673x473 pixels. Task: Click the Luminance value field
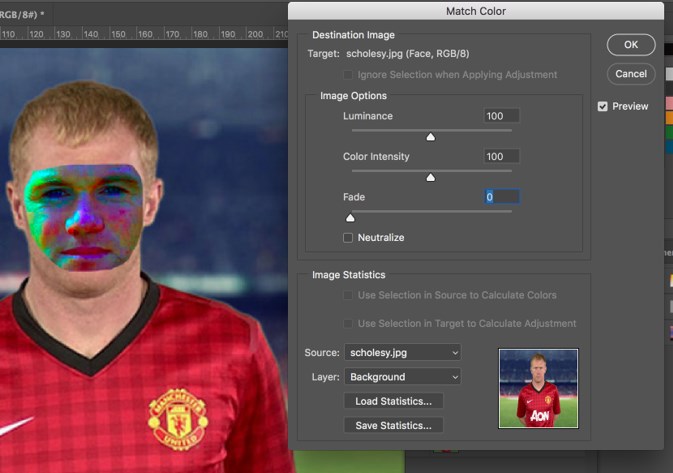[x=501, y=116]
